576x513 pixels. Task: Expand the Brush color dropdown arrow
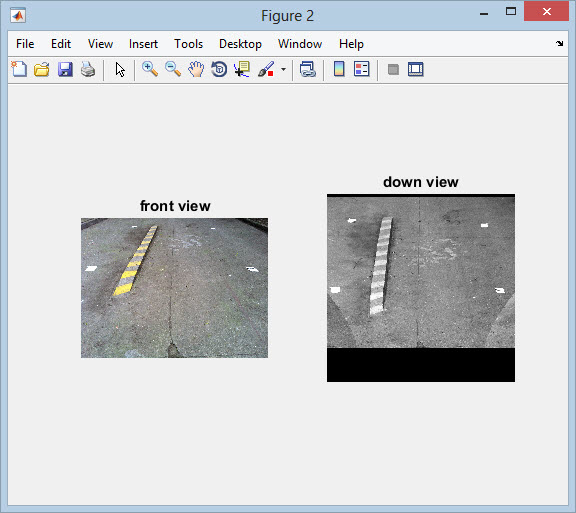click(283, 69)
